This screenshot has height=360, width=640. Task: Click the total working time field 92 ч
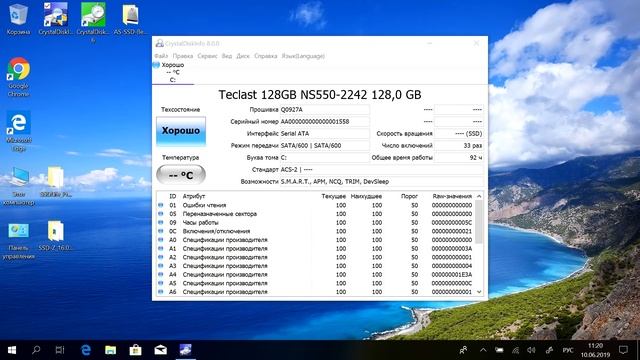click(459, 157)
